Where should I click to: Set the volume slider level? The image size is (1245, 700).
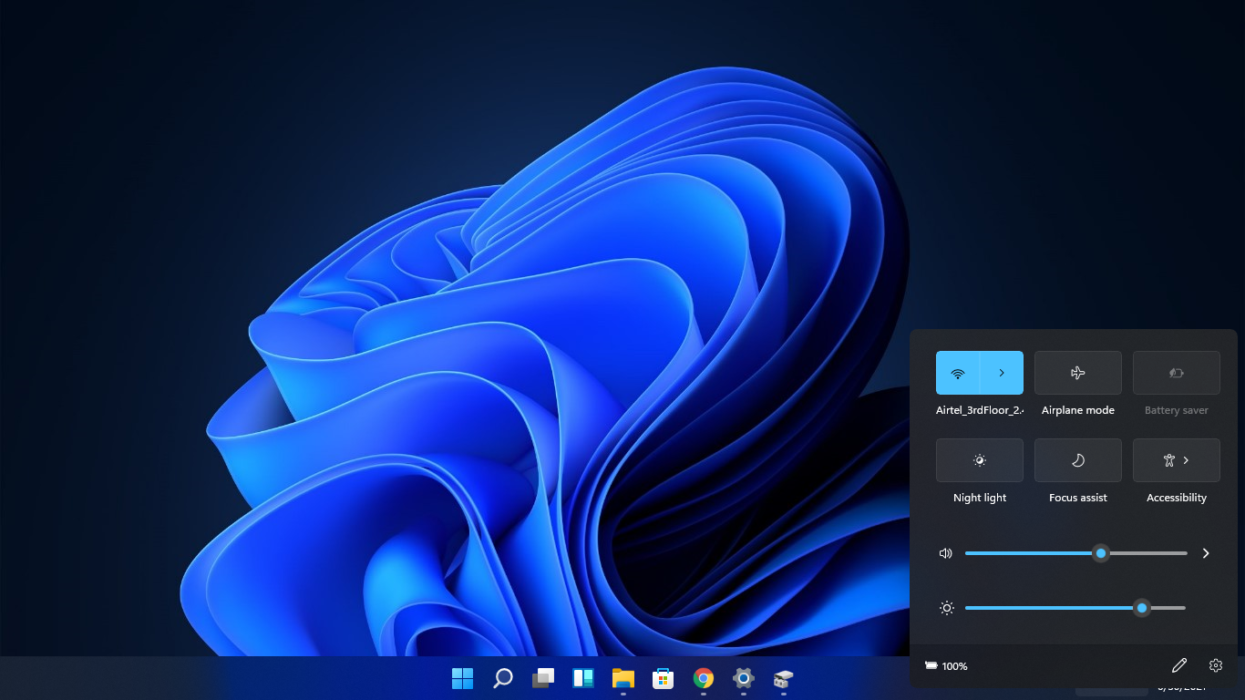1076,553
